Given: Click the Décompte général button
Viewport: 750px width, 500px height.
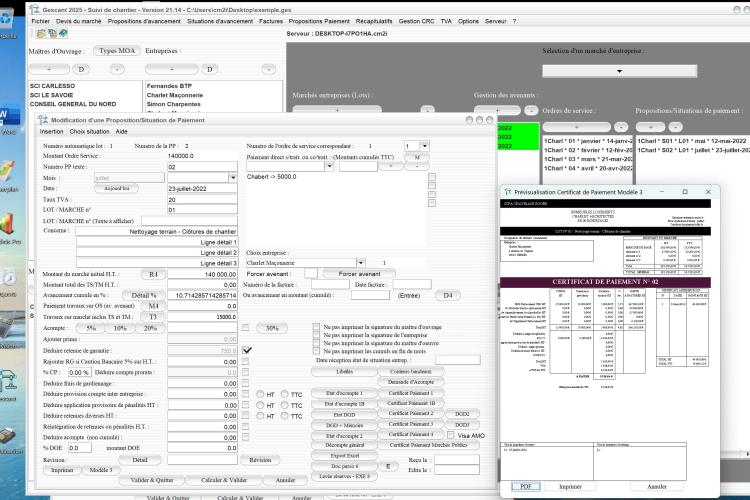Looking at the screenshot, I should 344,445.
